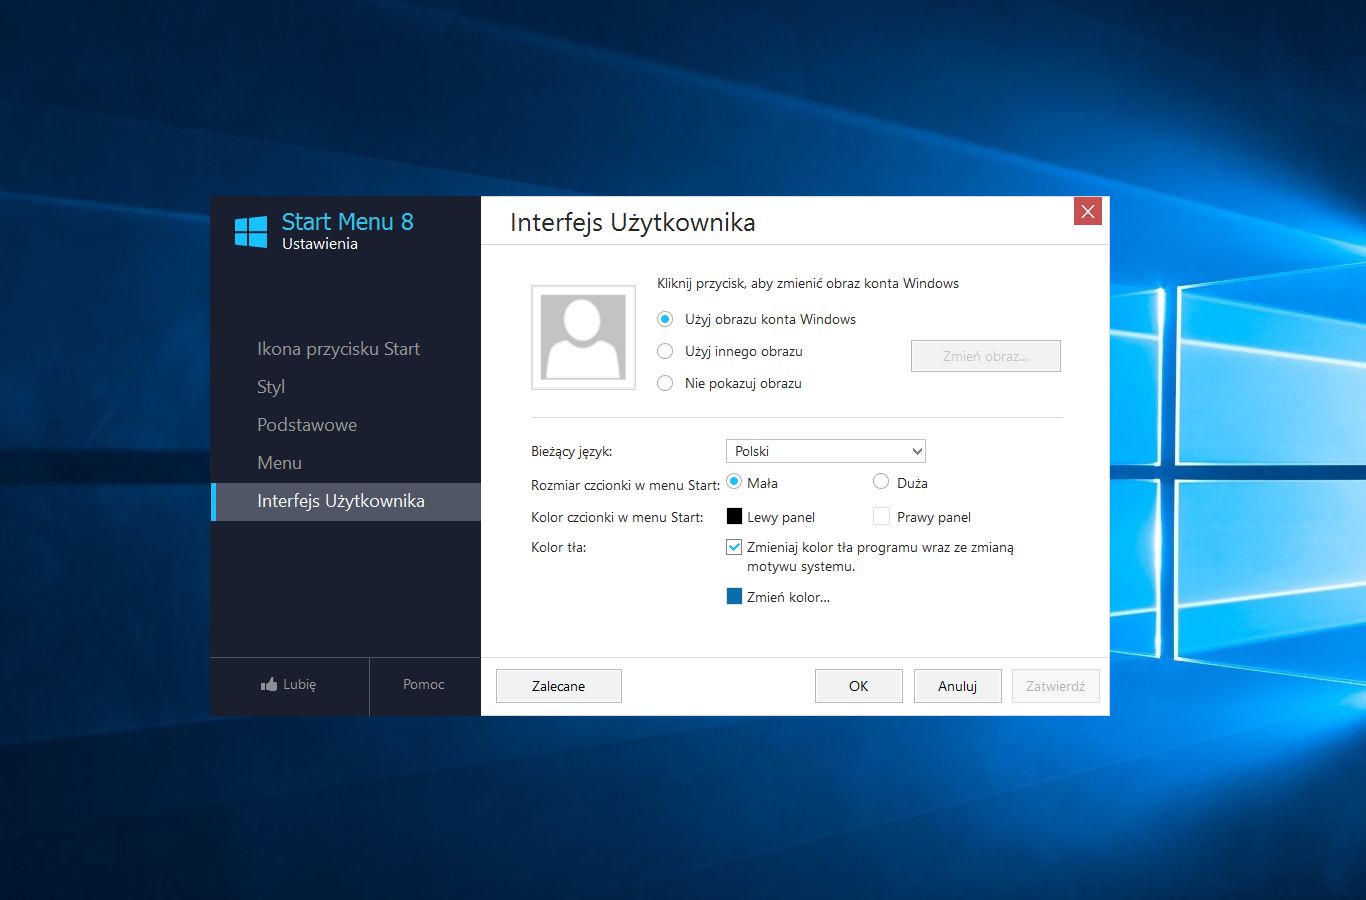The width and height of the screenshot is (1366, 900).
Task: Select 'Użyj innego obrazu' radio option
Action: pos(665,351)
